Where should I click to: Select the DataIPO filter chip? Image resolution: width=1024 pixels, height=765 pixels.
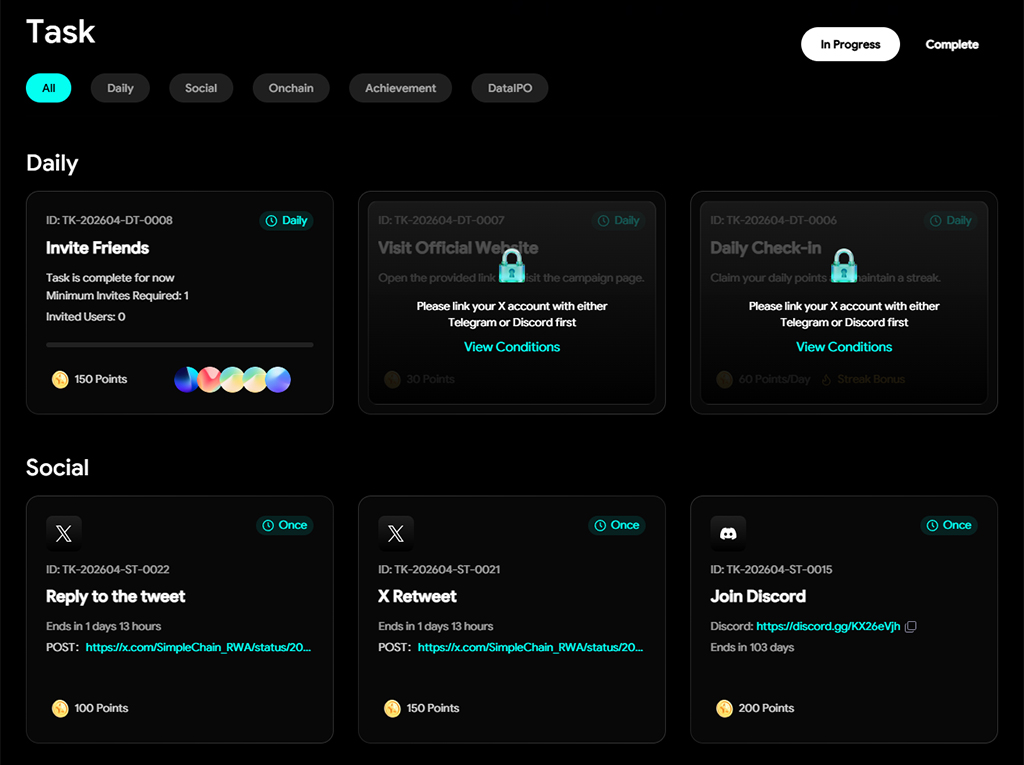(x=510, y=88)
